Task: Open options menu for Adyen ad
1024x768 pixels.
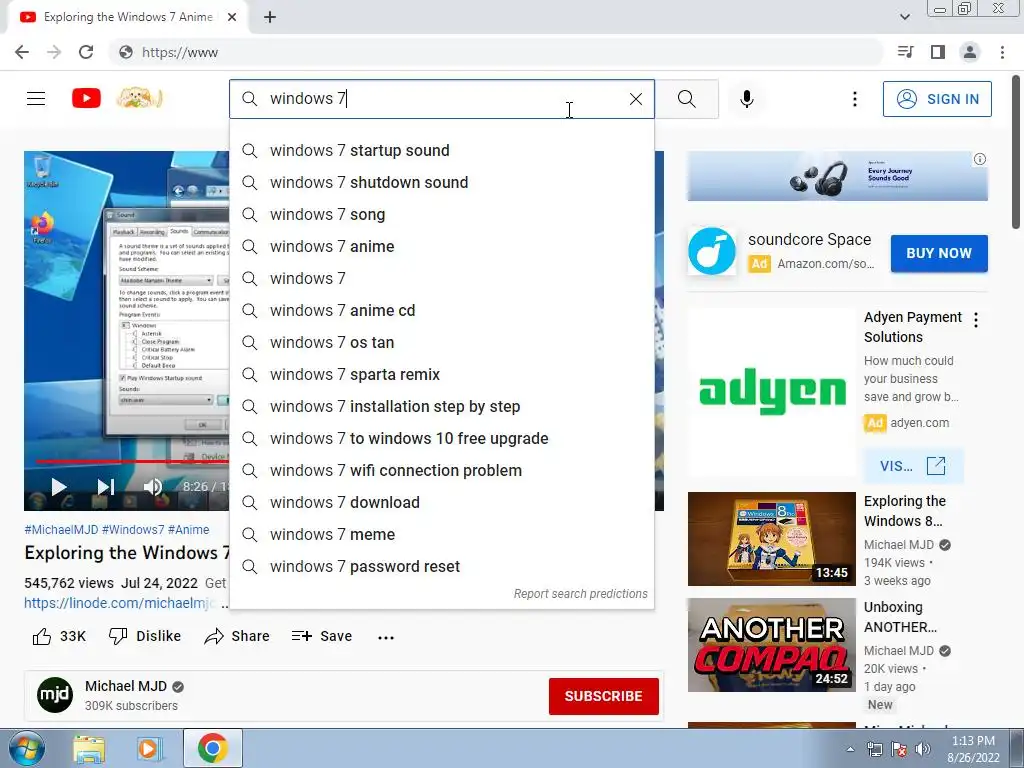Action: pos(976,320)
